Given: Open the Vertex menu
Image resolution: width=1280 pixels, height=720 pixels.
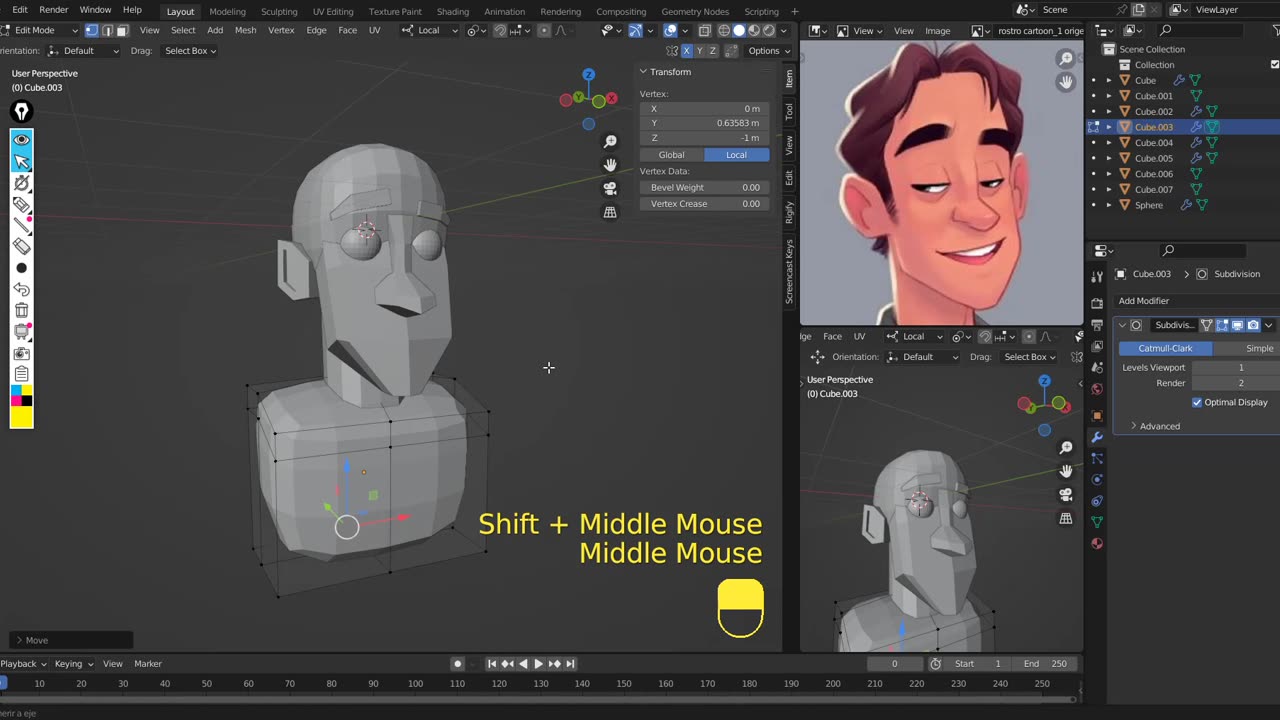Looking at the screenshot, I should coord(281,30).
